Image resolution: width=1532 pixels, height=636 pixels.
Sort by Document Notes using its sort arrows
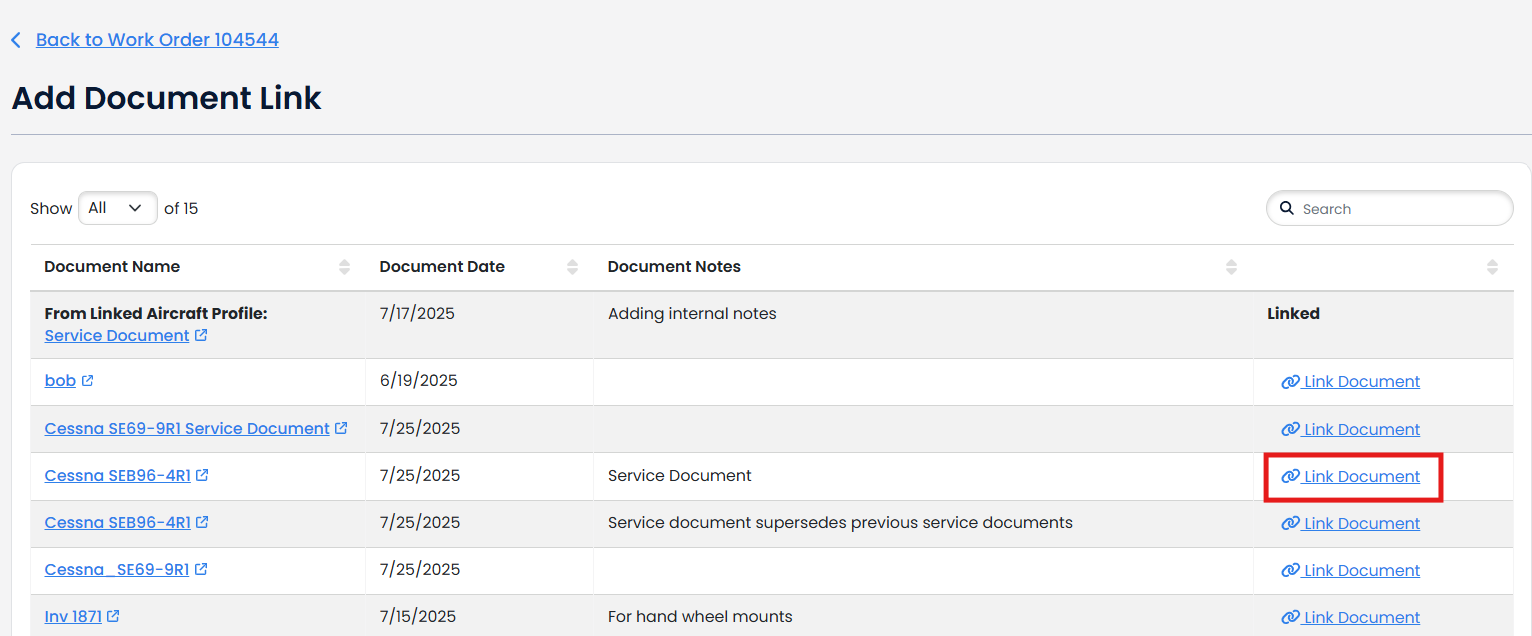pos(1231,267)
